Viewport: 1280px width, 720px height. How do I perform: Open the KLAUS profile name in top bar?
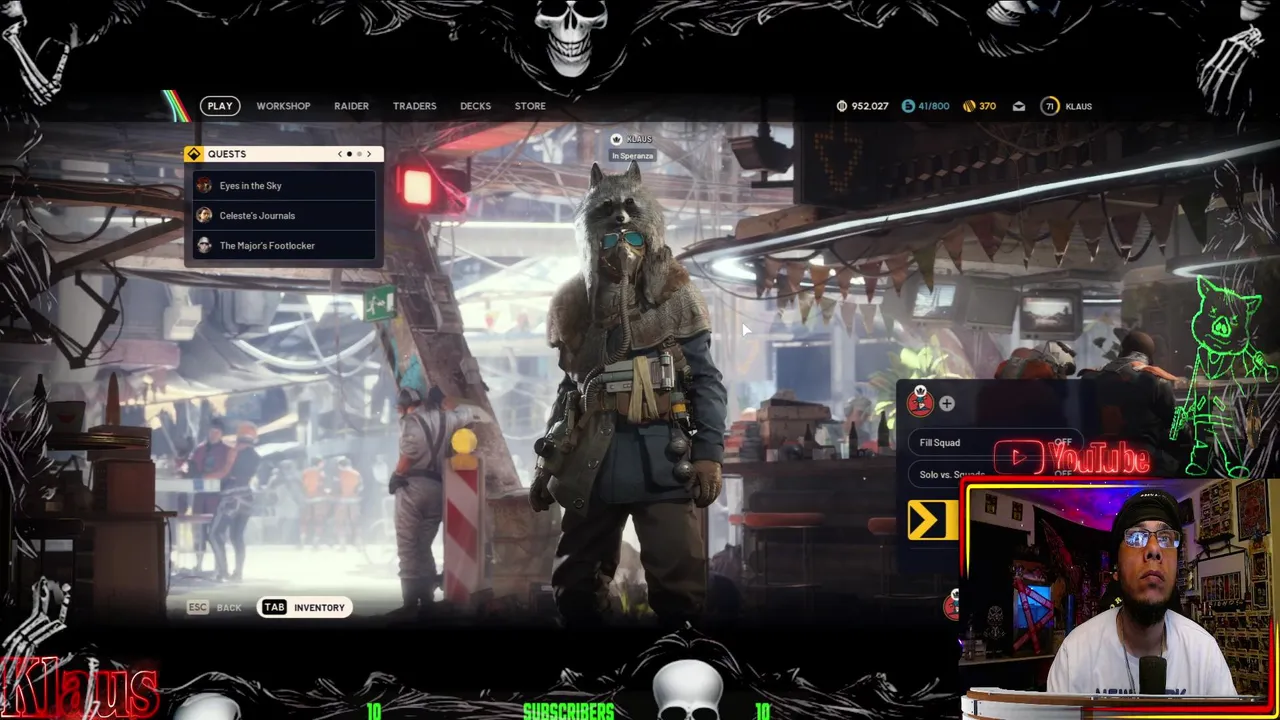pos(1078,106)
